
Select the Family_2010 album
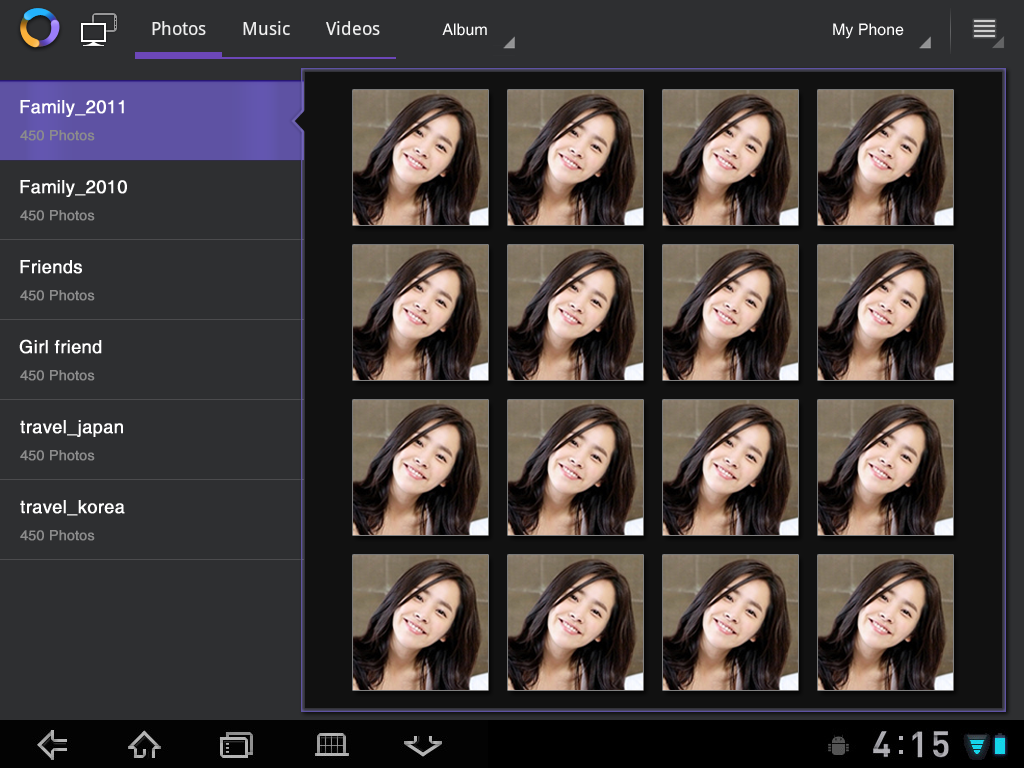click(x=152, y=199)
